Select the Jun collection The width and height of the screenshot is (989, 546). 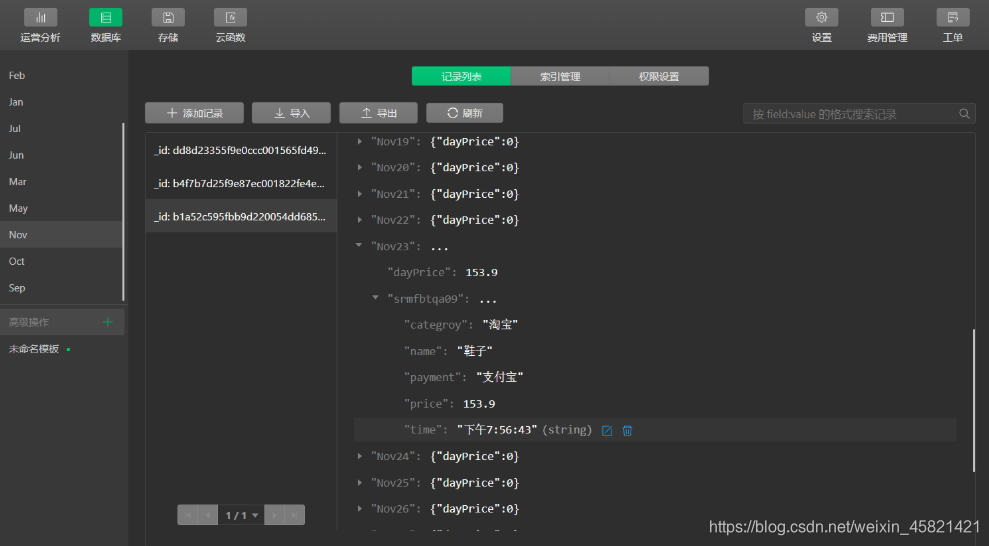tap(62, 155)
